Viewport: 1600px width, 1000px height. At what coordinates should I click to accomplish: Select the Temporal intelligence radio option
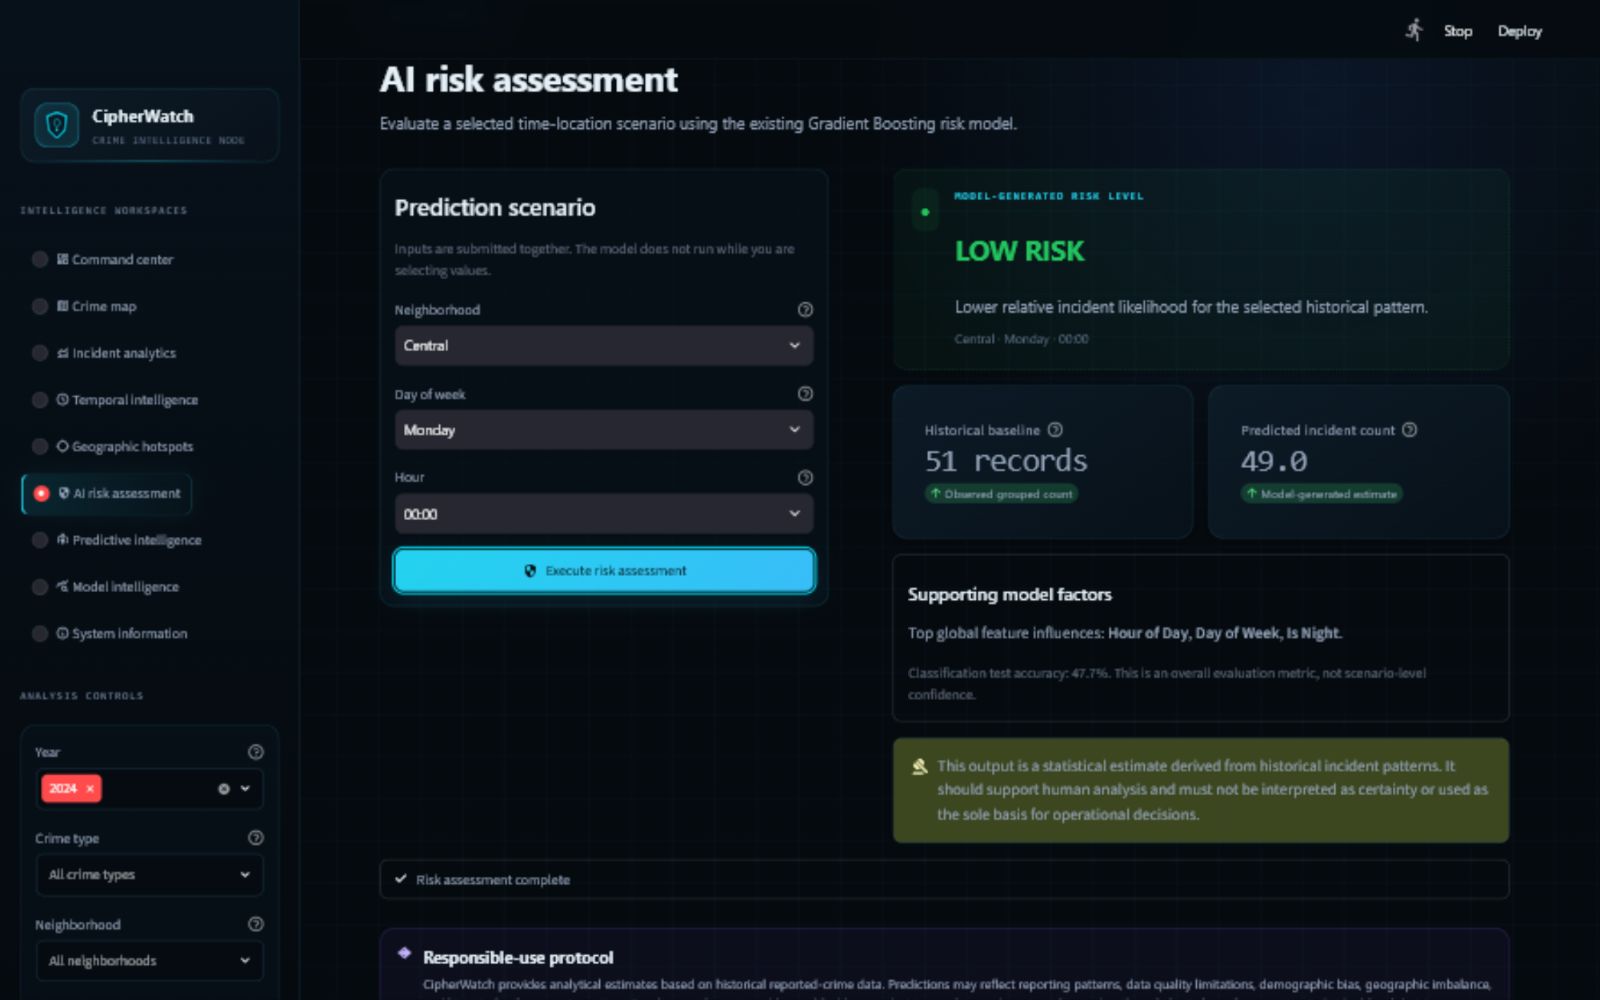40,400
